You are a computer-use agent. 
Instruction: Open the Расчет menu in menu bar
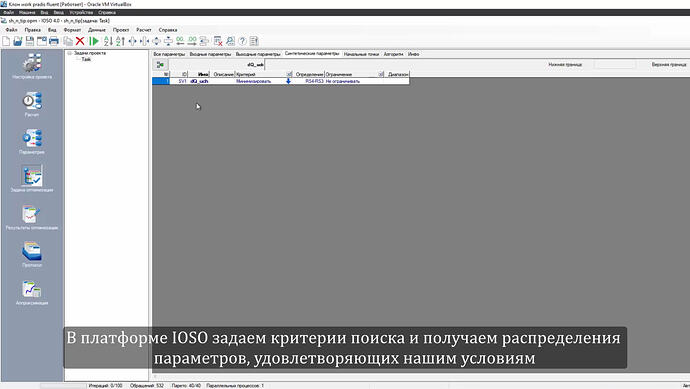(x=144, y=30)
